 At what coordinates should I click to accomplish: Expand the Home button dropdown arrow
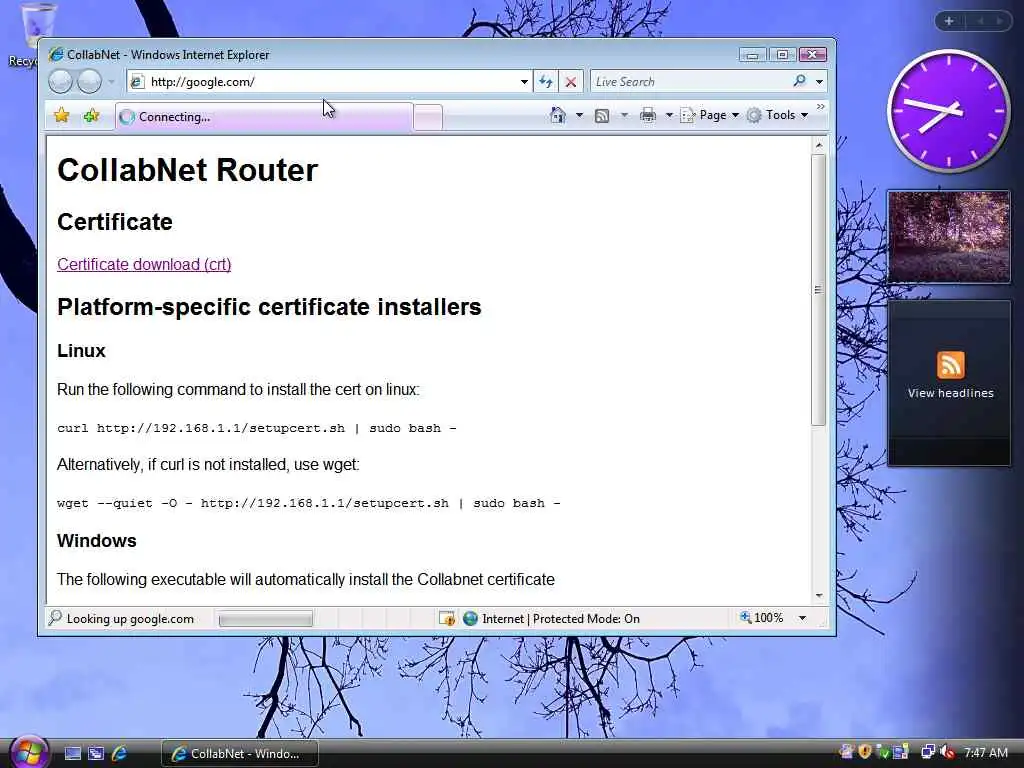pos(579,116)
